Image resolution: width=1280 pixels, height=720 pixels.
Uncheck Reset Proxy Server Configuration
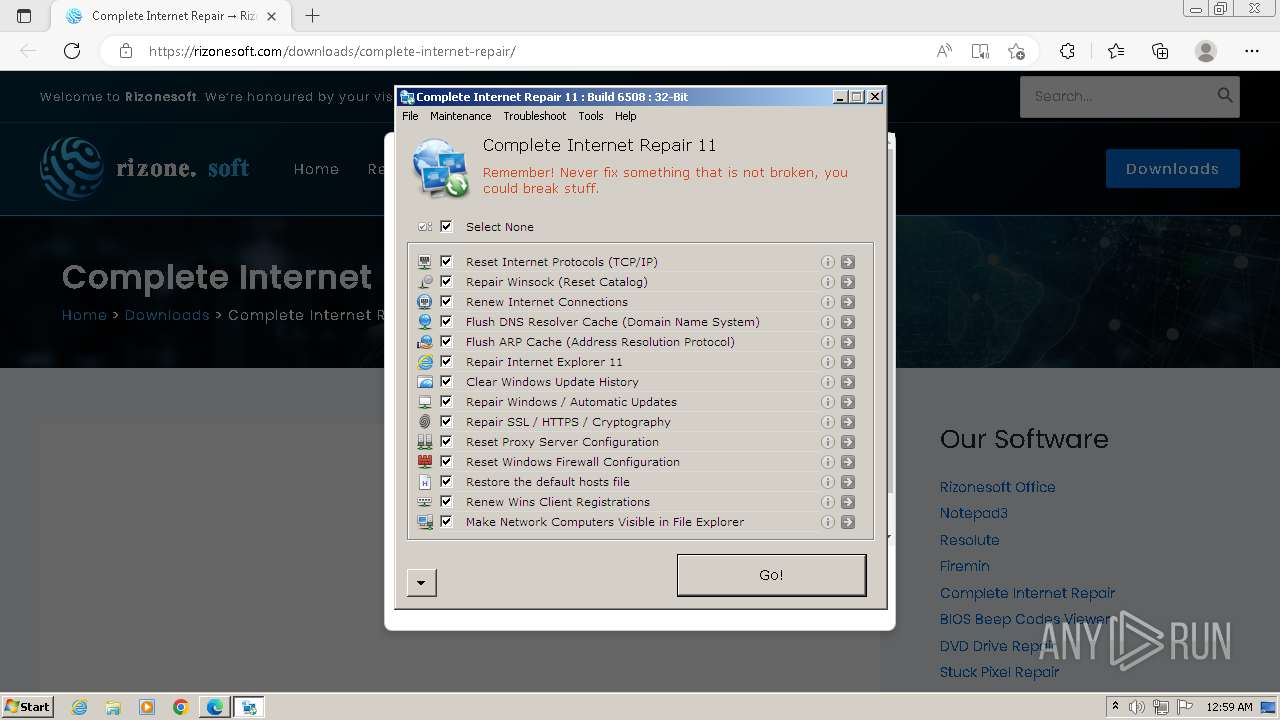[x=446, y=442]
